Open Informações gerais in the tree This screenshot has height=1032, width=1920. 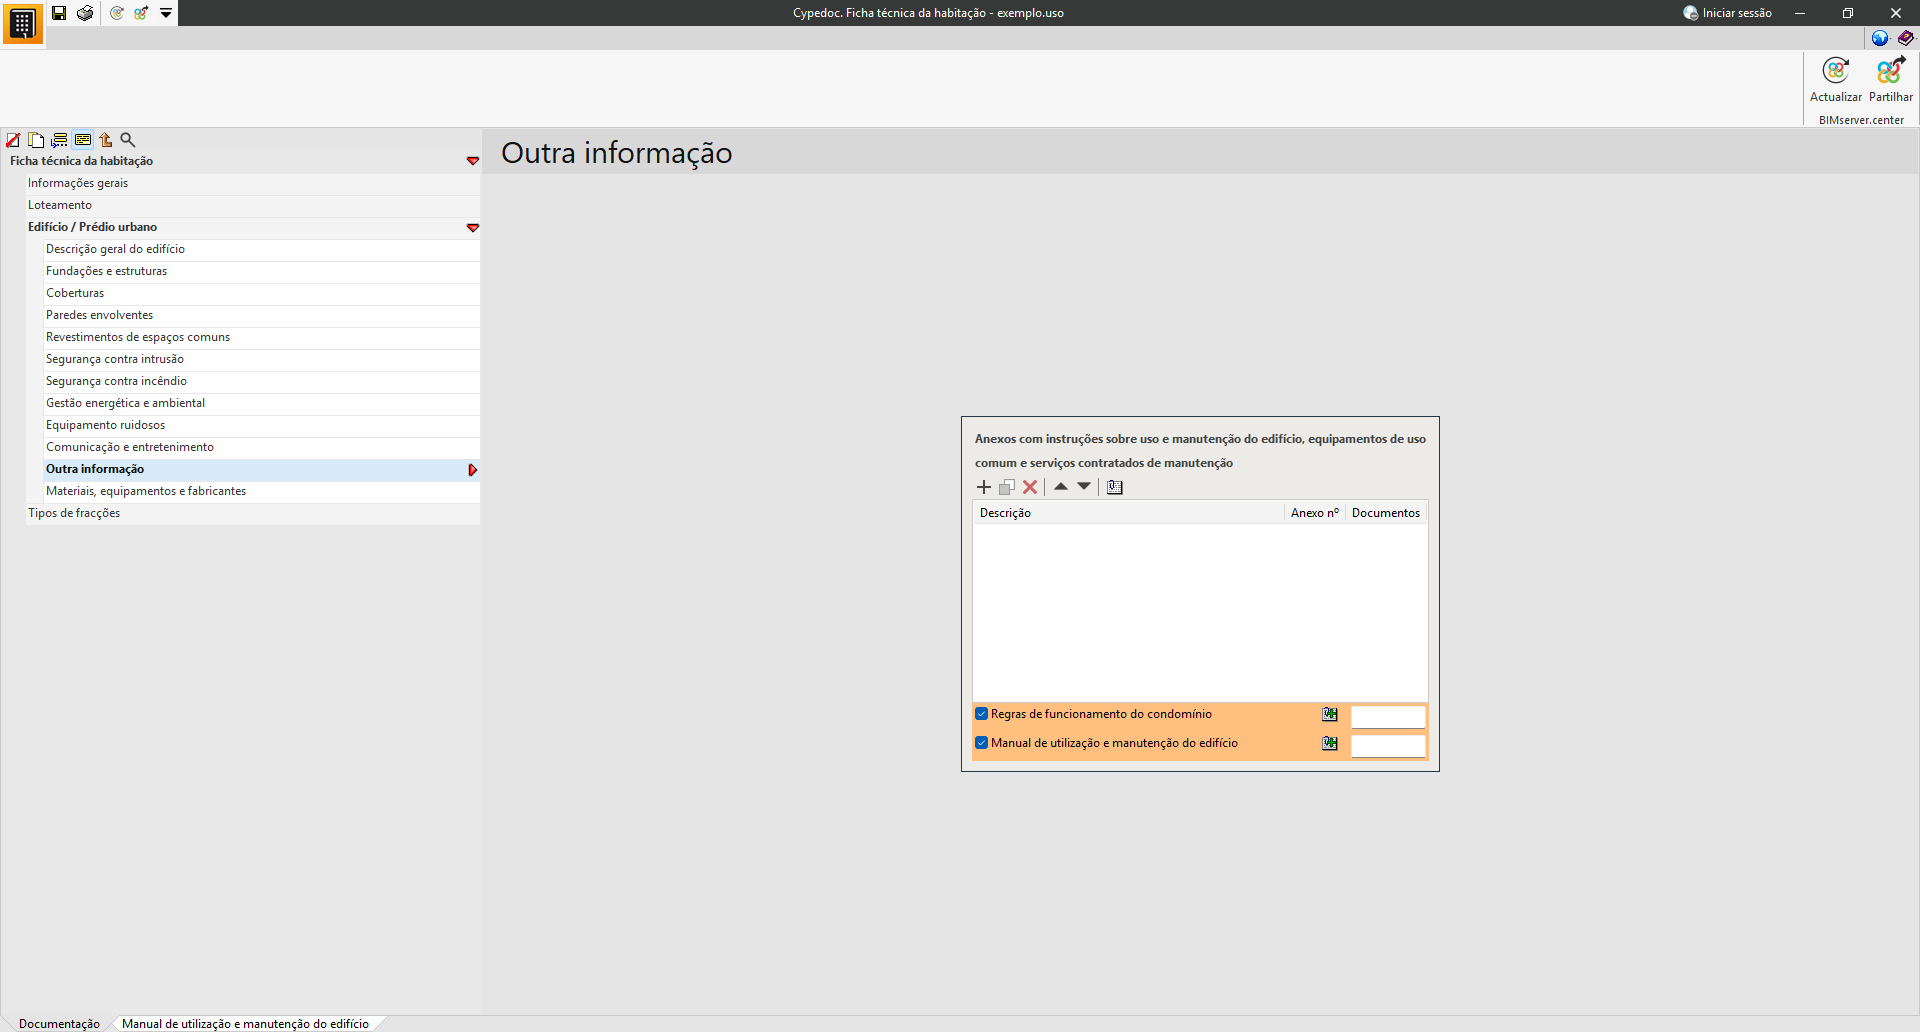pos(253,183)
